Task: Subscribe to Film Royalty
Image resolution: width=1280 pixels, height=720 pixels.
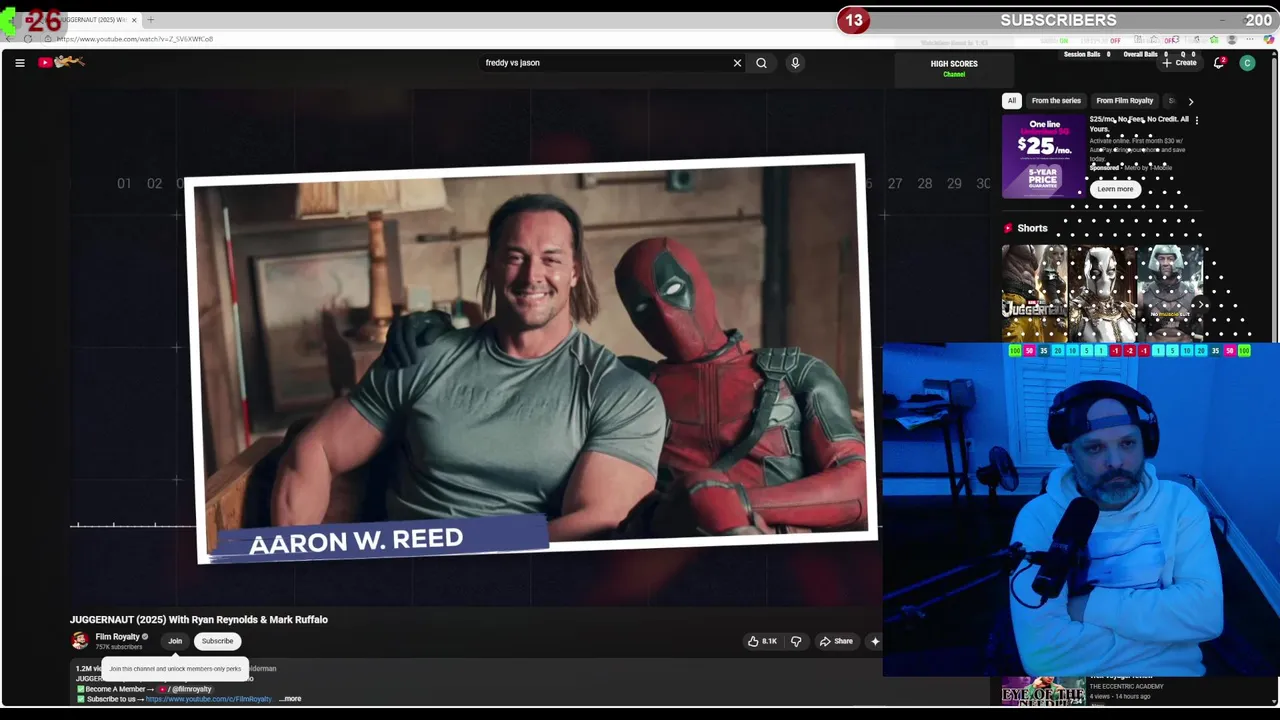Action: [x=217, y=641]
